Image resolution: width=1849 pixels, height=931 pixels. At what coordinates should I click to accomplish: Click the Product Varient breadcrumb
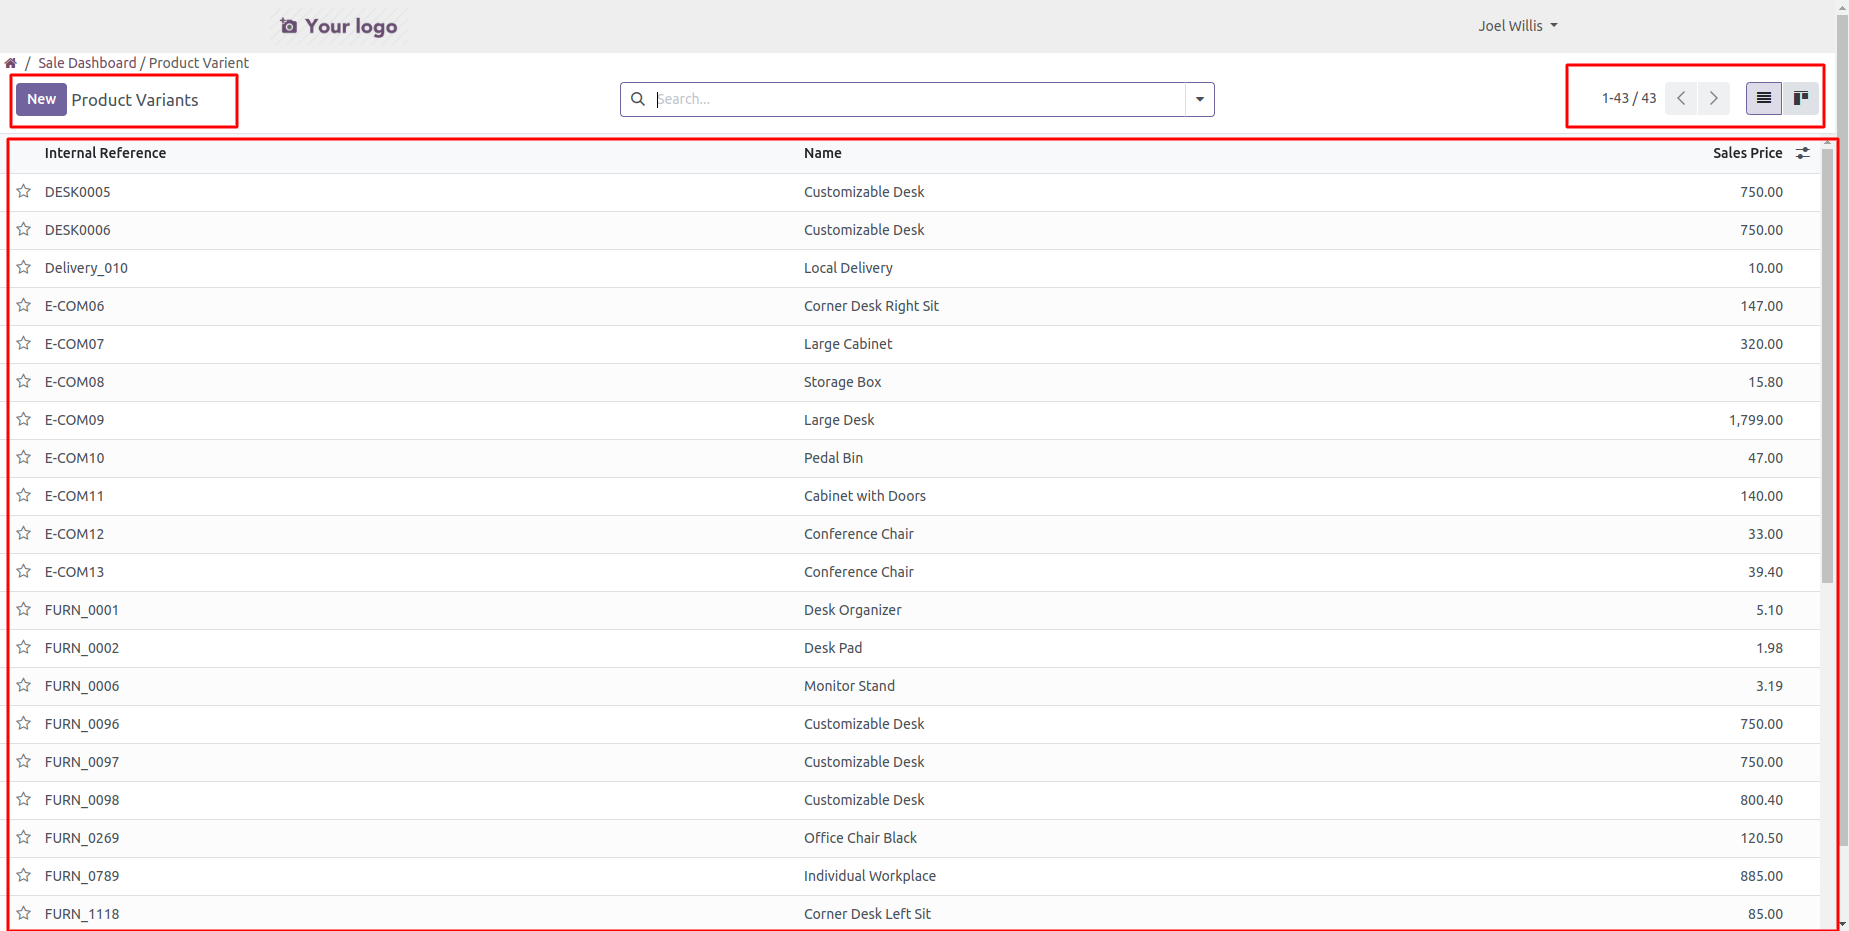199,63
